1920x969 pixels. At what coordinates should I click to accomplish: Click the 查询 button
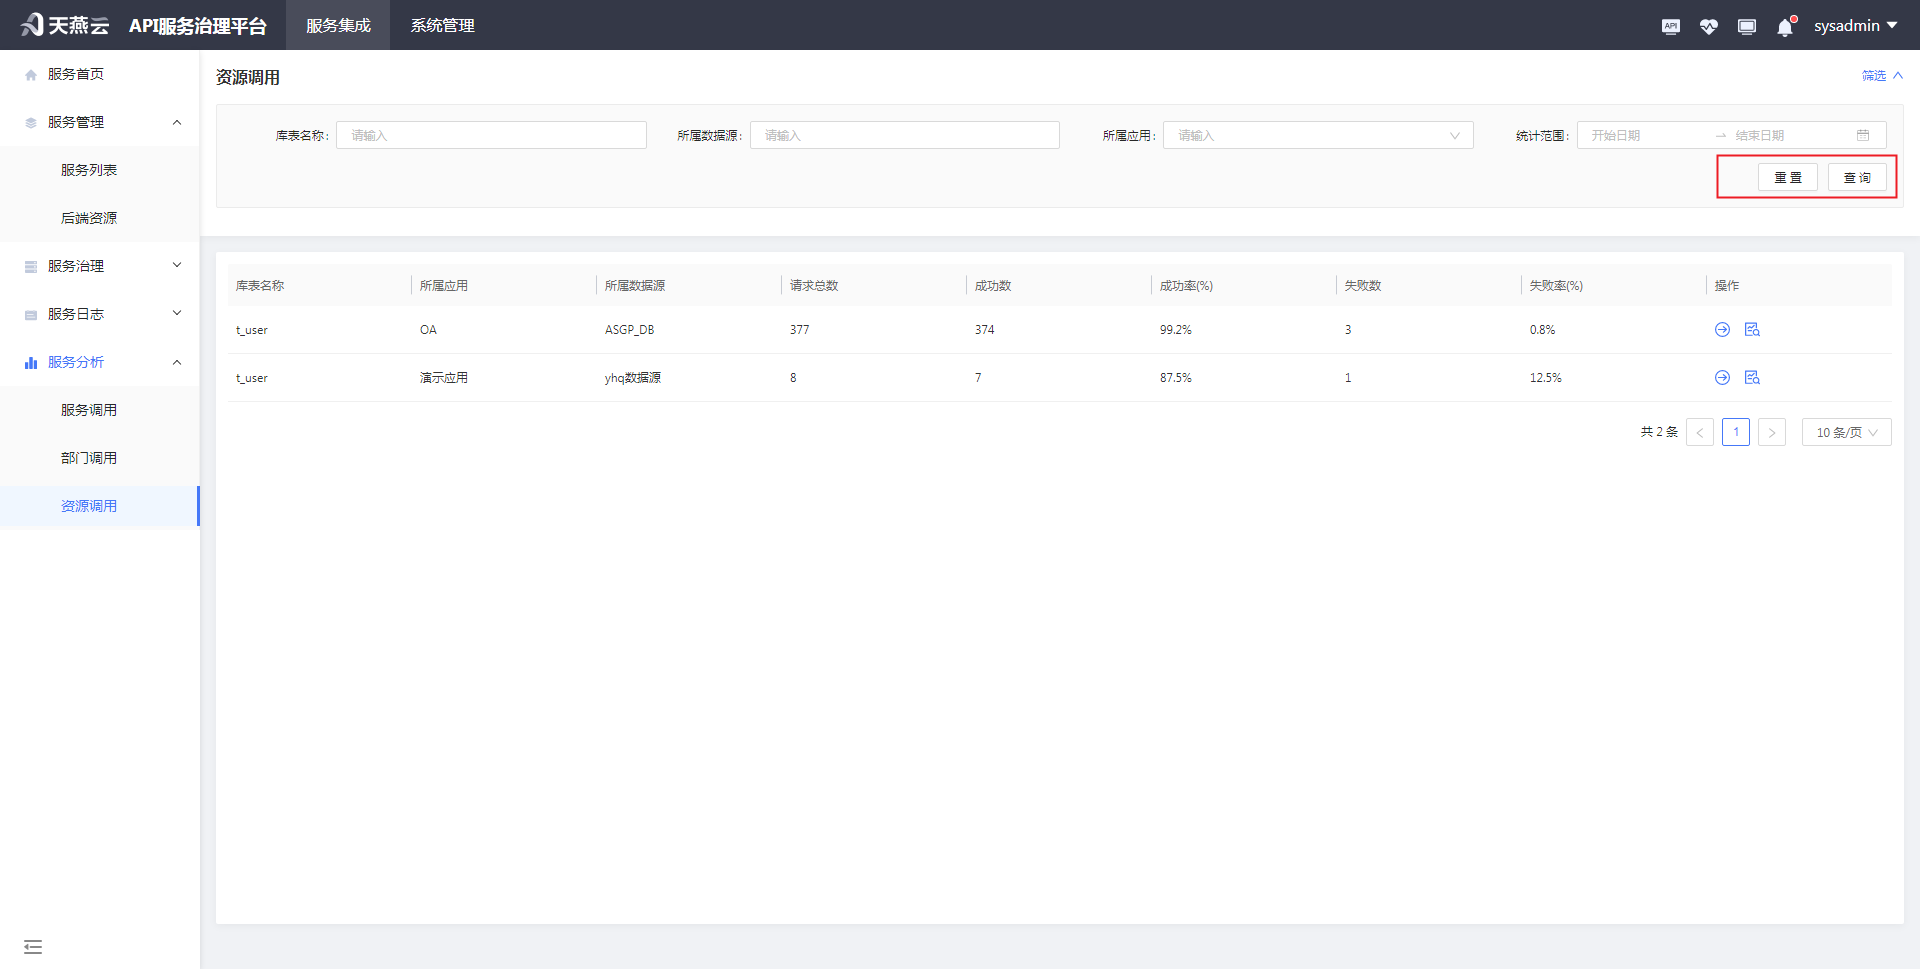coord(1857,178)
